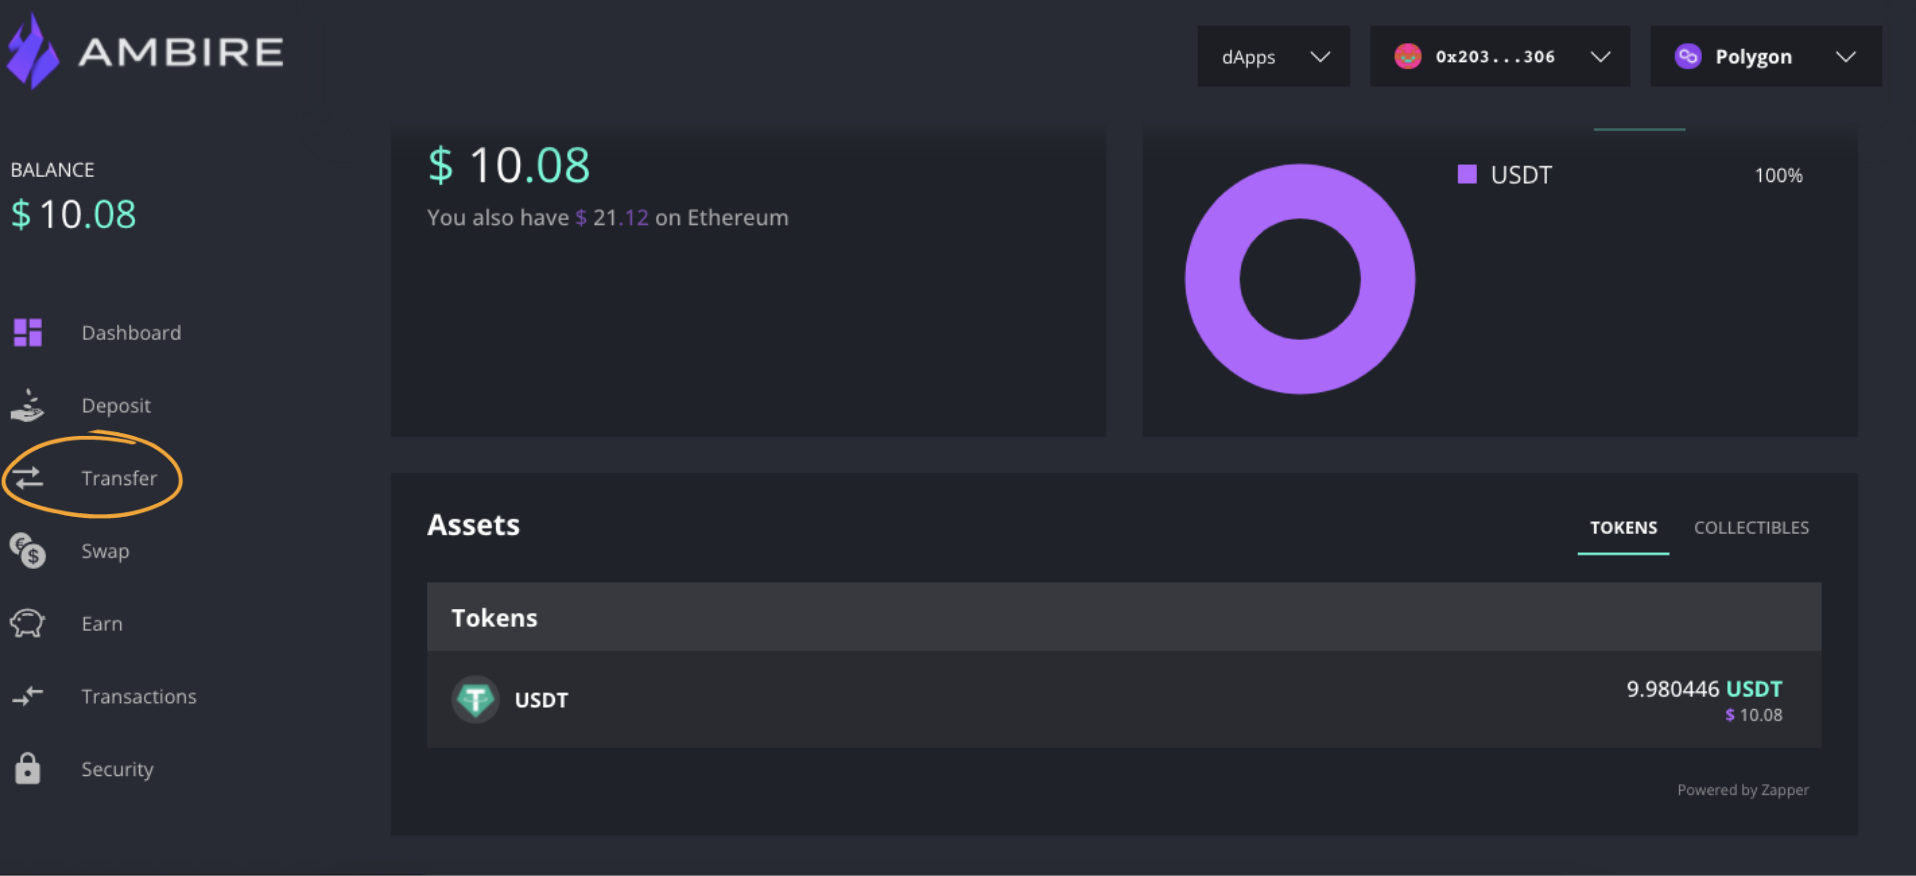Click the BALANCE label
The image size is (1916, 876).
[52, 170]
